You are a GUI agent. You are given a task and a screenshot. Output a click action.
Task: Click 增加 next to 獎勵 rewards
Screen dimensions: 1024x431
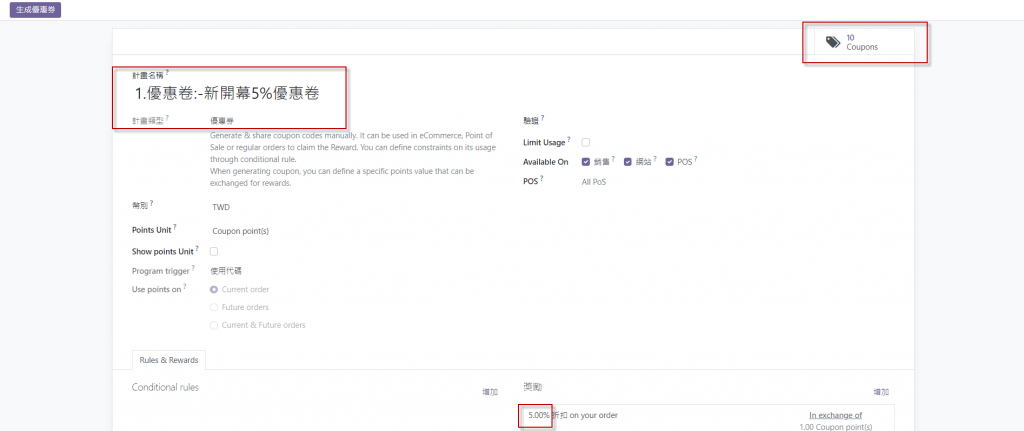click(881, 392)
